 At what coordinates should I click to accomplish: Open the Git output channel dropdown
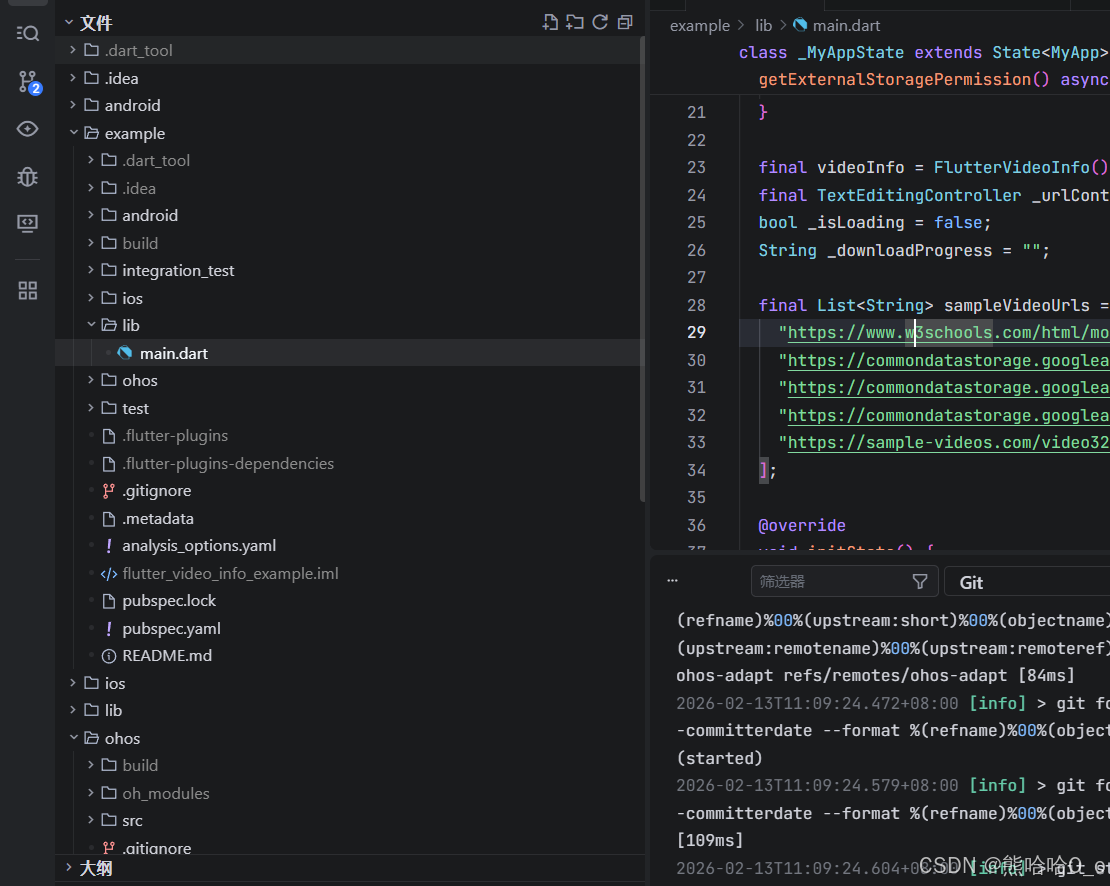[x=1026, y=582]
